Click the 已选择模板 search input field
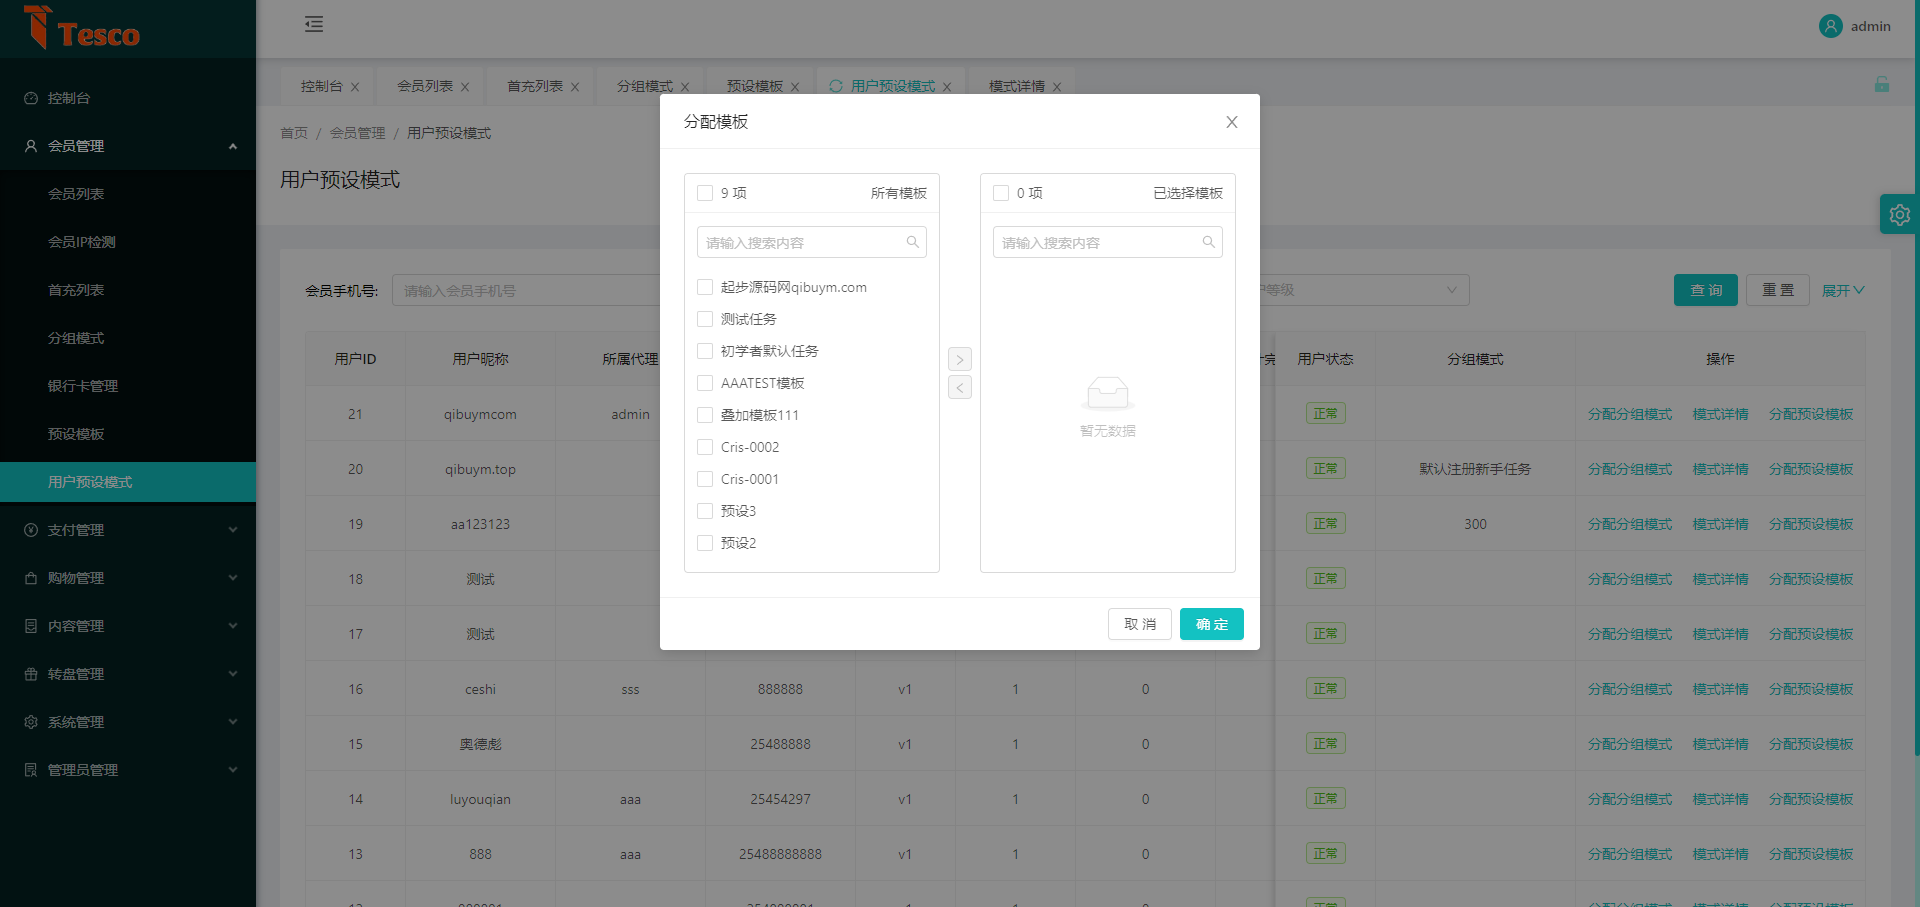The image size is (1920, 907). tap(1097, 242)
